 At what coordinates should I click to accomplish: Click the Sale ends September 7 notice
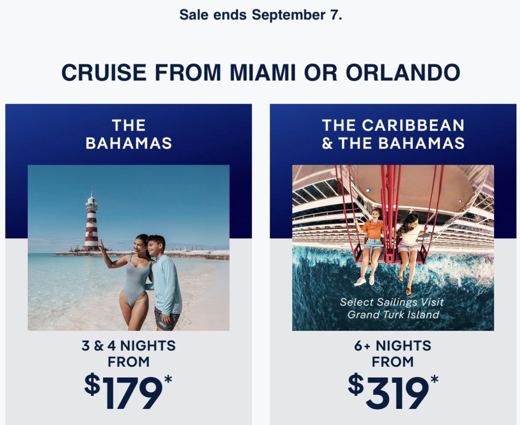(261, 15)
